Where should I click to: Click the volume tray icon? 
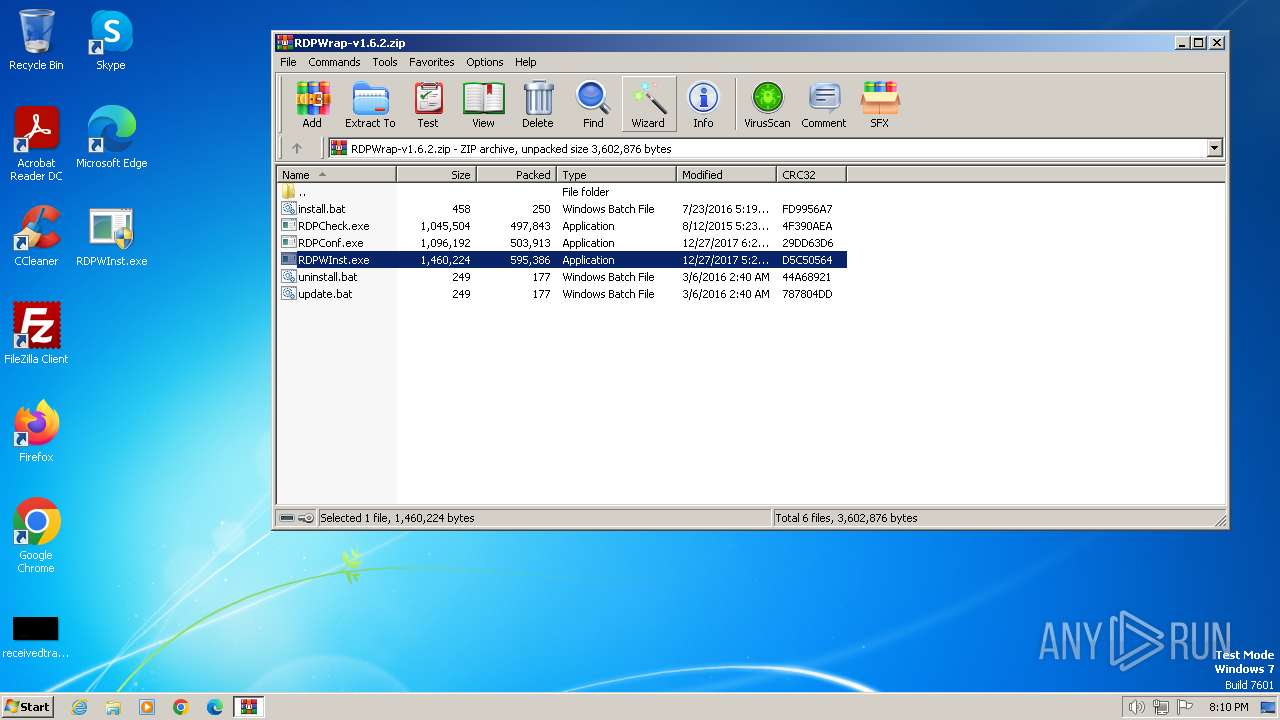pyautogui.click(x=1136, y=707)
